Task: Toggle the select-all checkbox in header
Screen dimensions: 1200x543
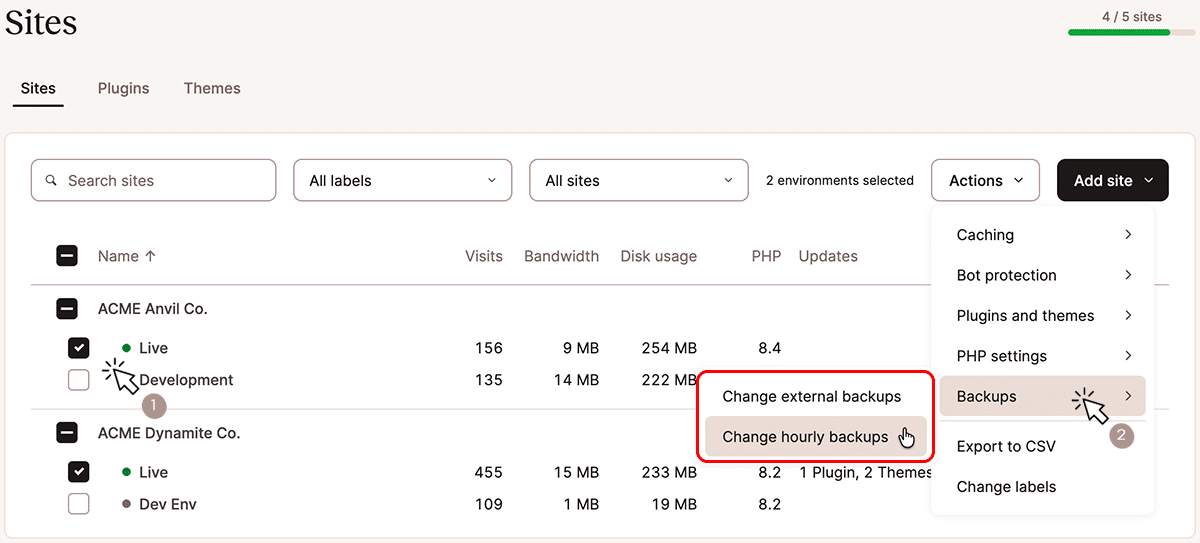Action: pyautogui.click(x=67, y=256)
